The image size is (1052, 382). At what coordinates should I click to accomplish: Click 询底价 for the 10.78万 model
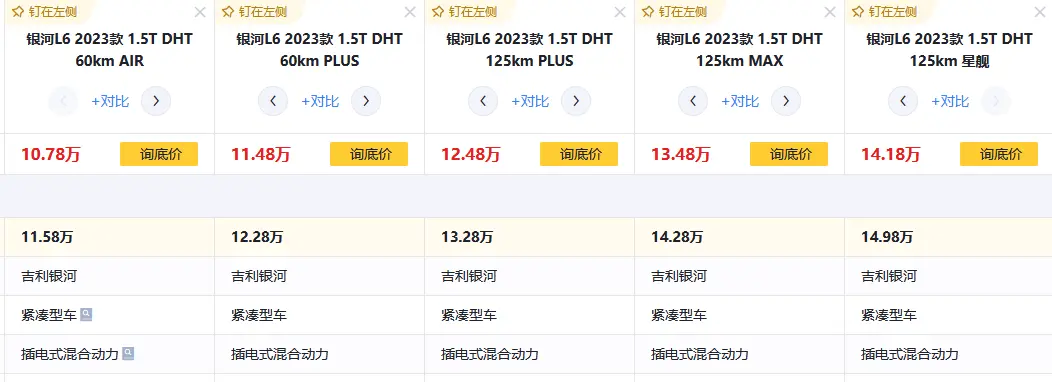pyautogui.click(x=159, y=154)
